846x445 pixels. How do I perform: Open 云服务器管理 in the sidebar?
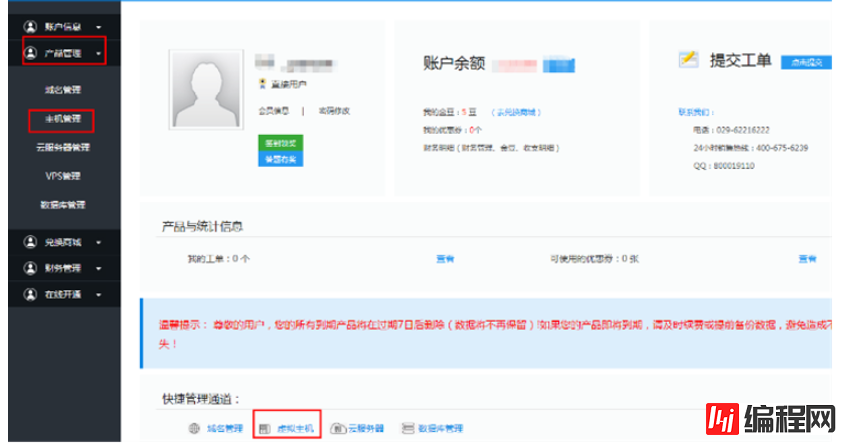click(61, 148)
